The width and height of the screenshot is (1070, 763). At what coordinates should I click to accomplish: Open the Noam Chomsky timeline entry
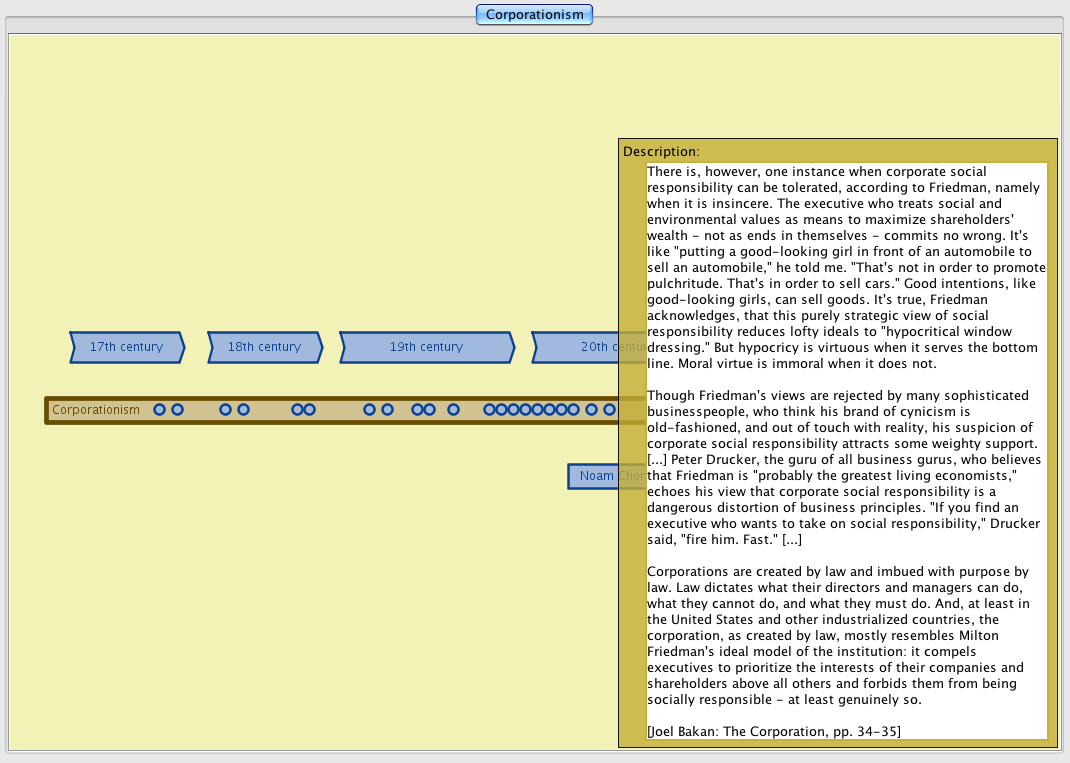coord(593,476)
